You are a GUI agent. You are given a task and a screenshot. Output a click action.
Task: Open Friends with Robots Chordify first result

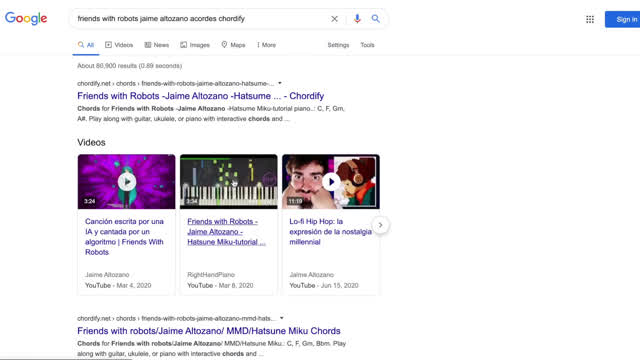200,96
